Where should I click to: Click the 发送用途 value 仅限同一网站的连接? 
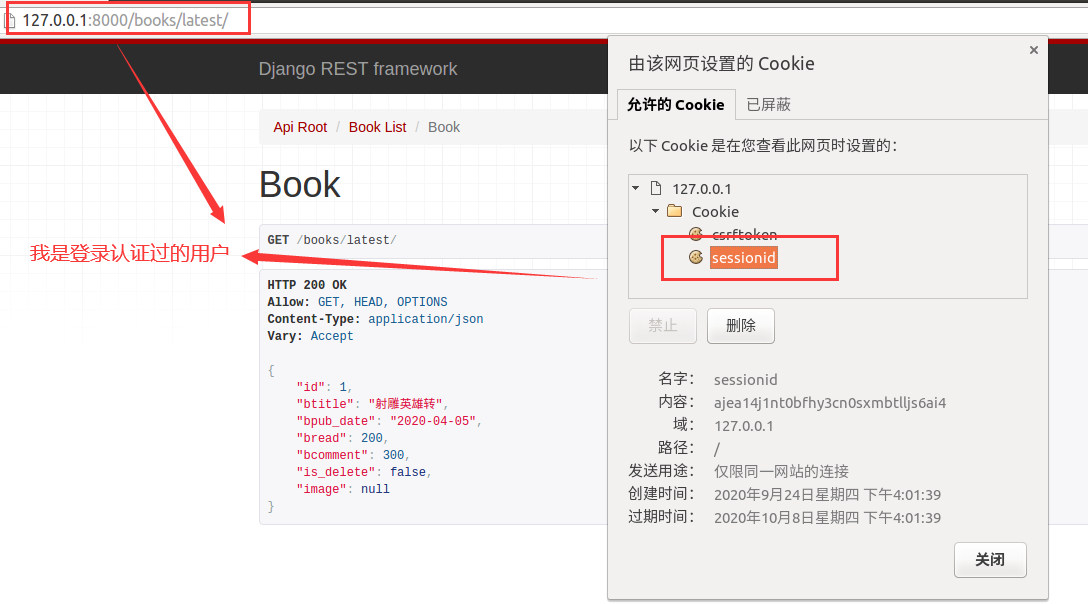tap(781, 471)
